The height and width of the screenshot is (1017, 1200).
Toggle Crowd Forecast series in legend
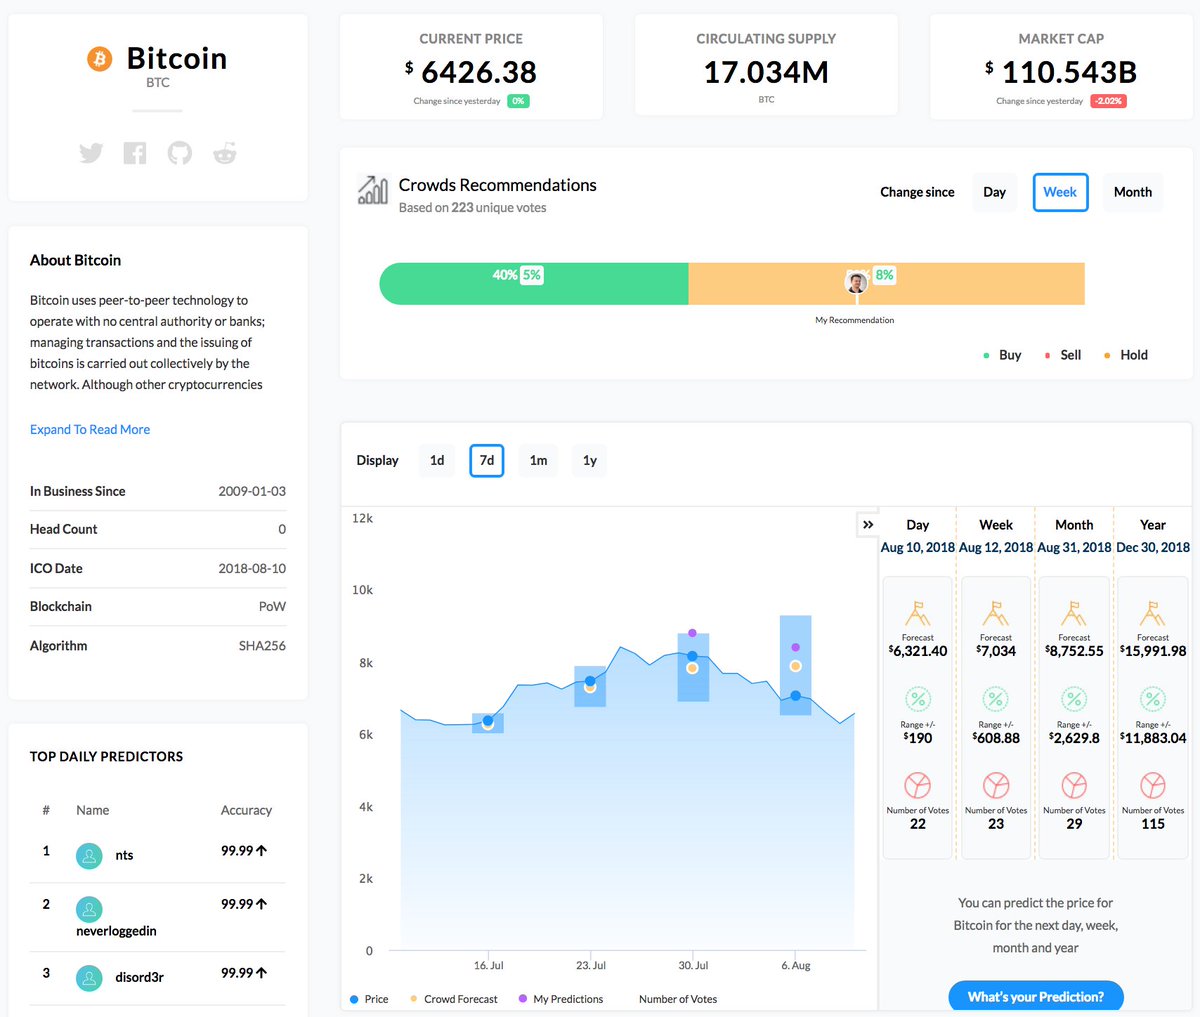[453, 999]
